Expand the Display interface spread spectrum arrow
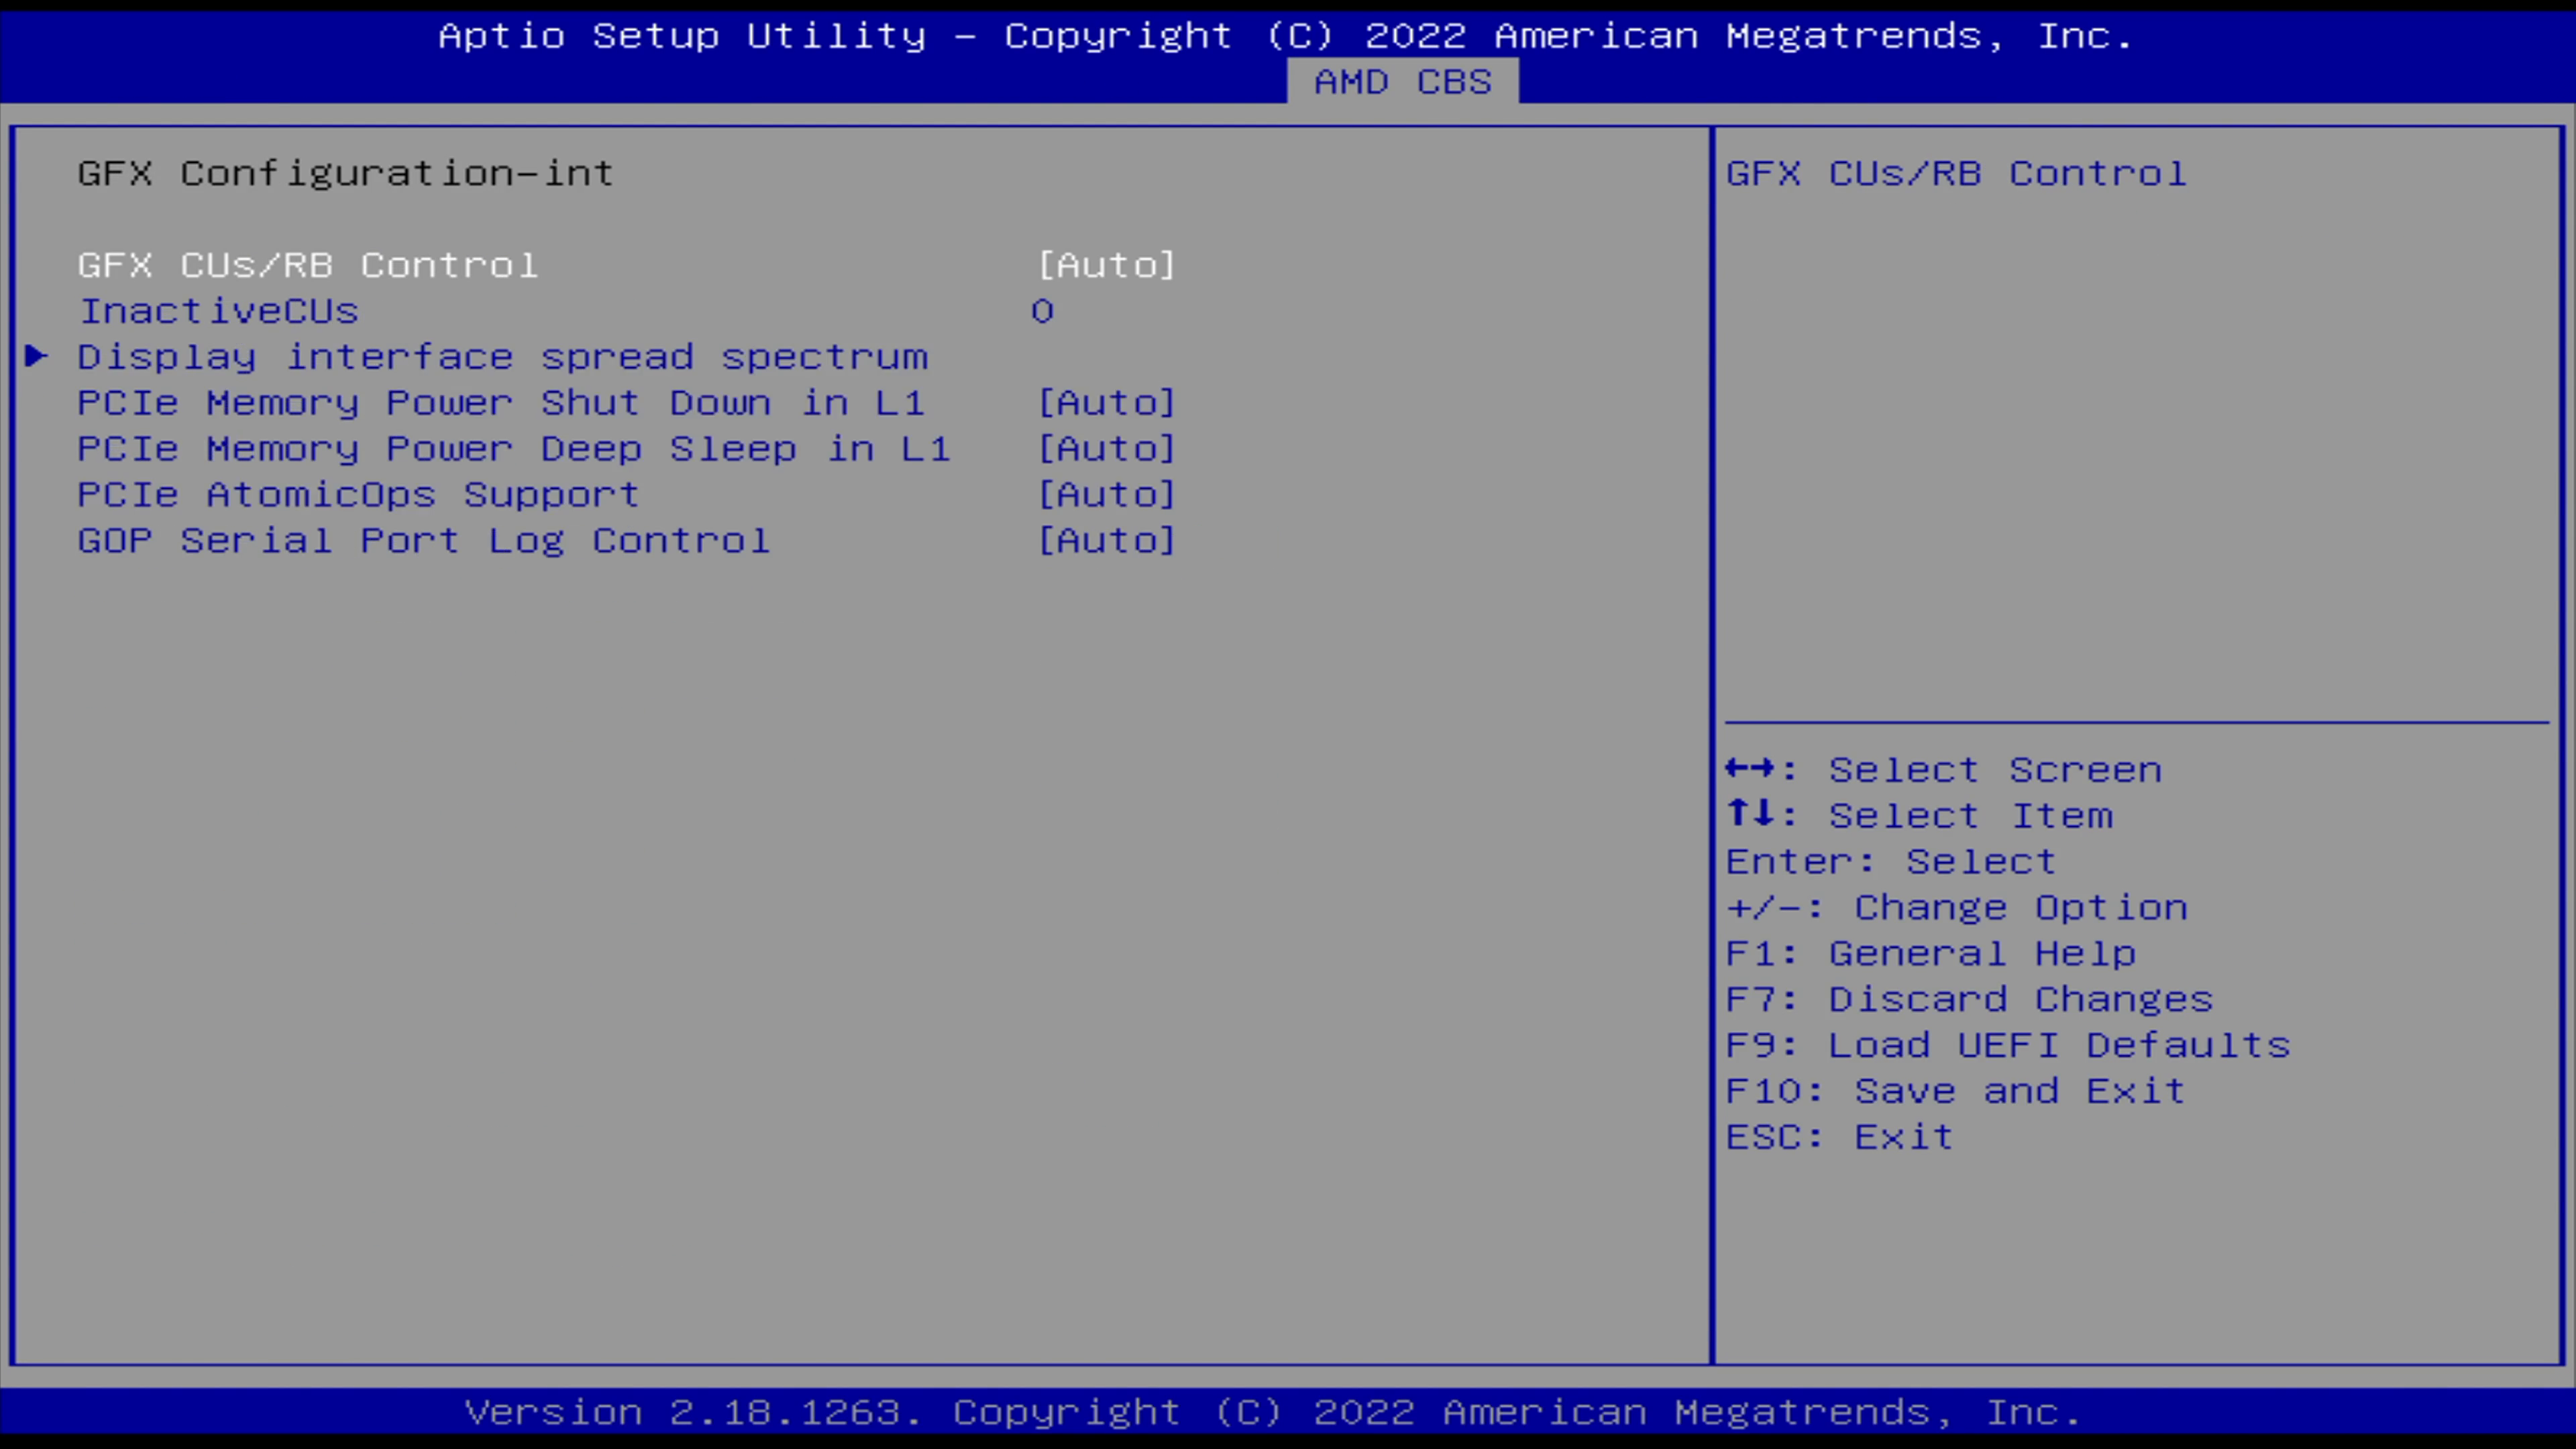 (x=37, y=356)
